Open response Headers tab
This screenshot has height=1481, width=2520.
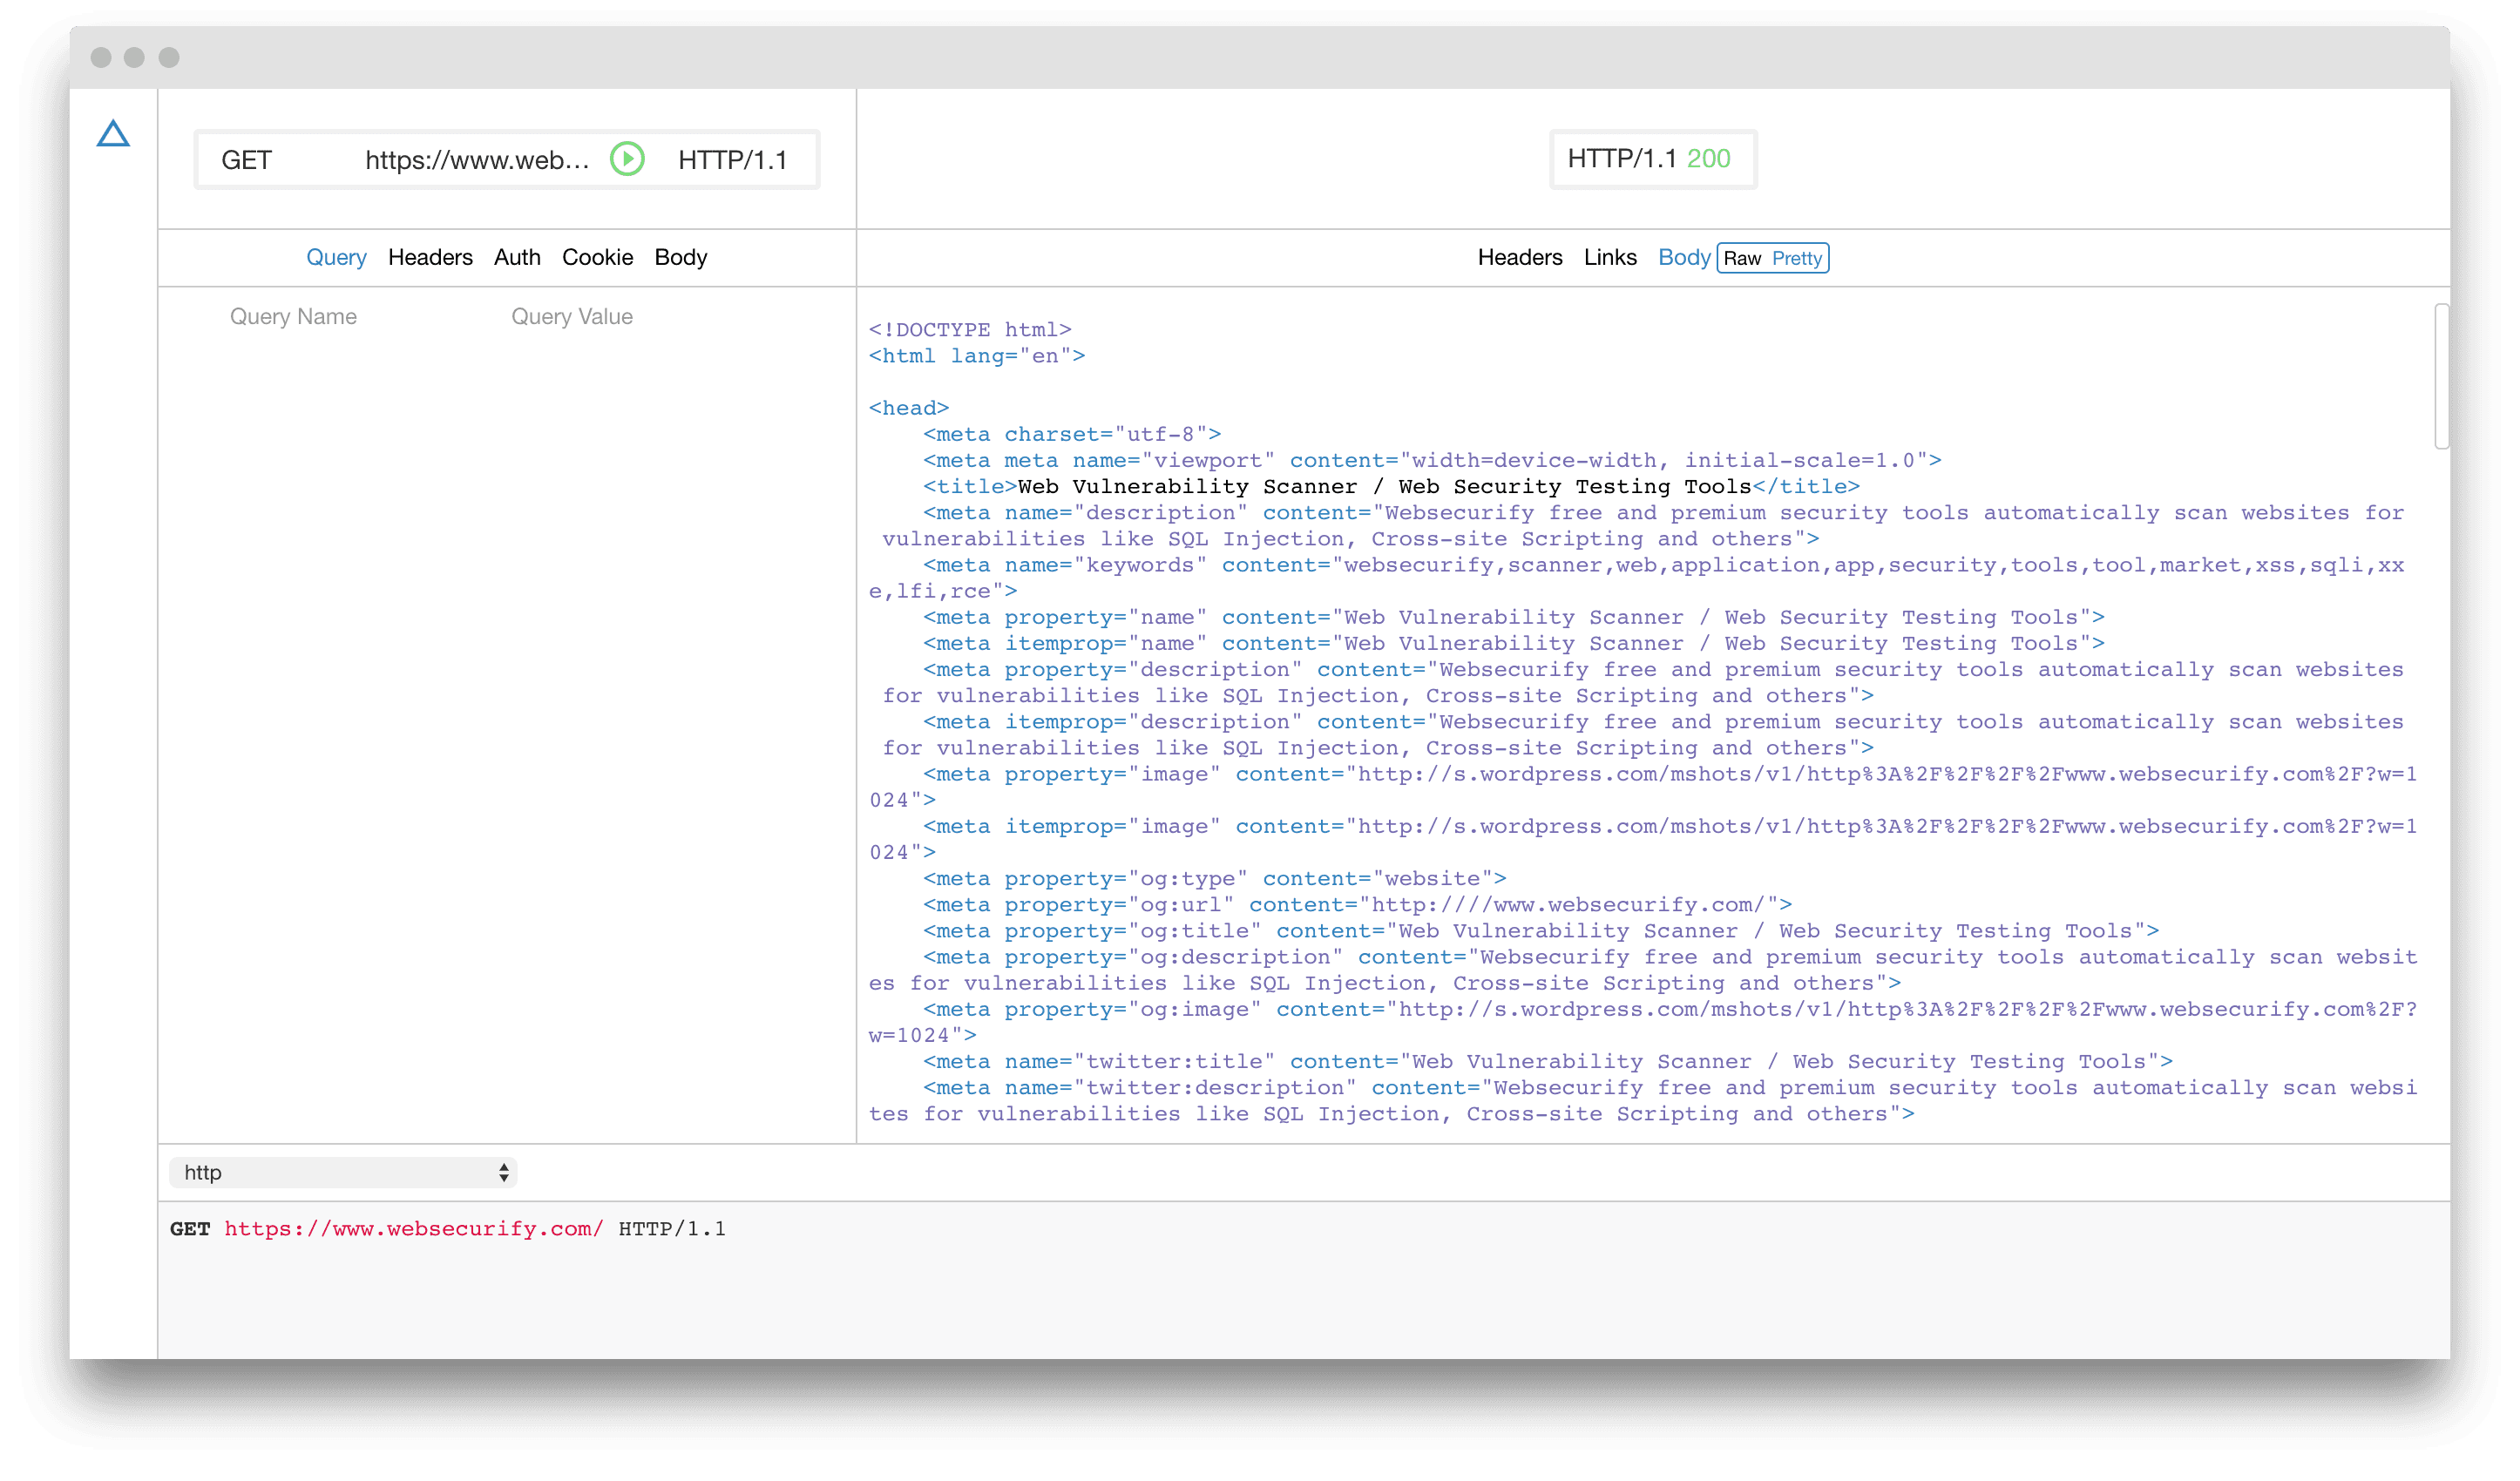click(1519, 257)
